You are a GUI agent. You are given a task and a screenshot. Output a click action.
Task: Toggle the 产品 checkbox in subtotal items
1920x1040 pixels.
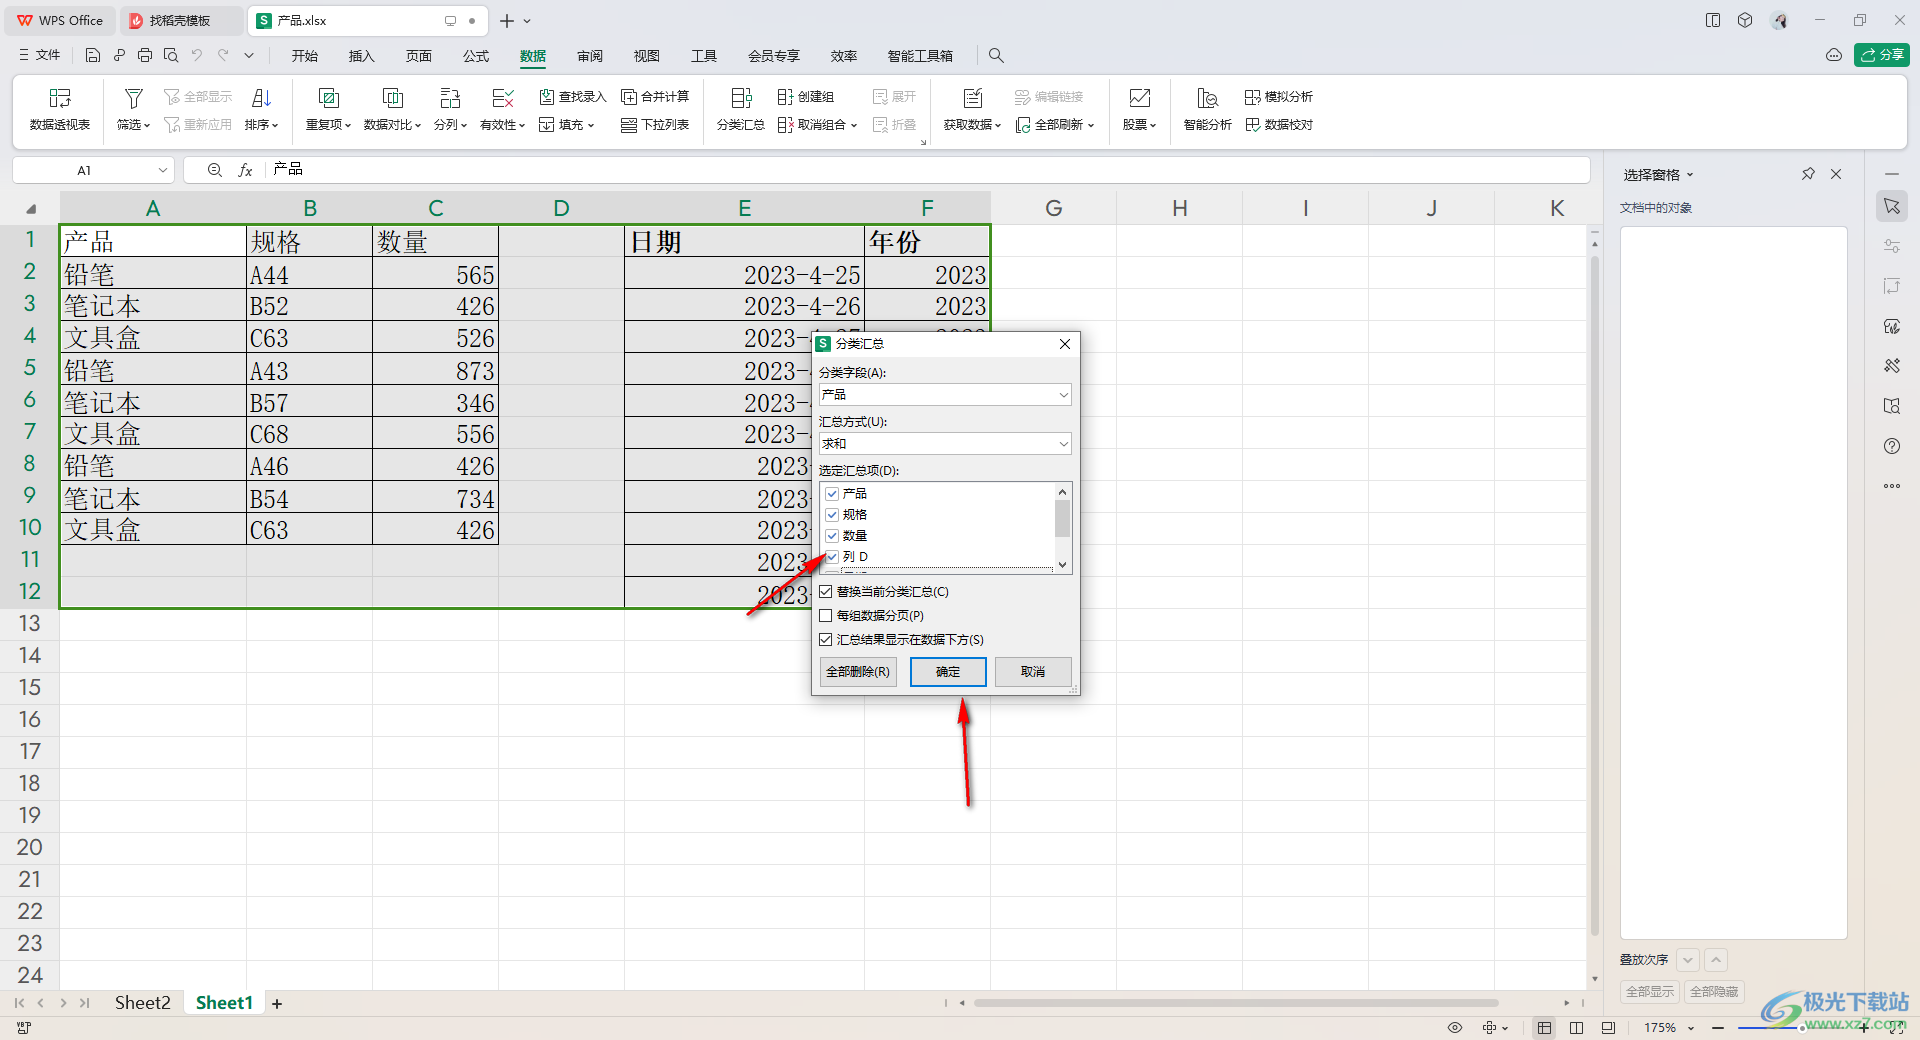coord(832,494)
